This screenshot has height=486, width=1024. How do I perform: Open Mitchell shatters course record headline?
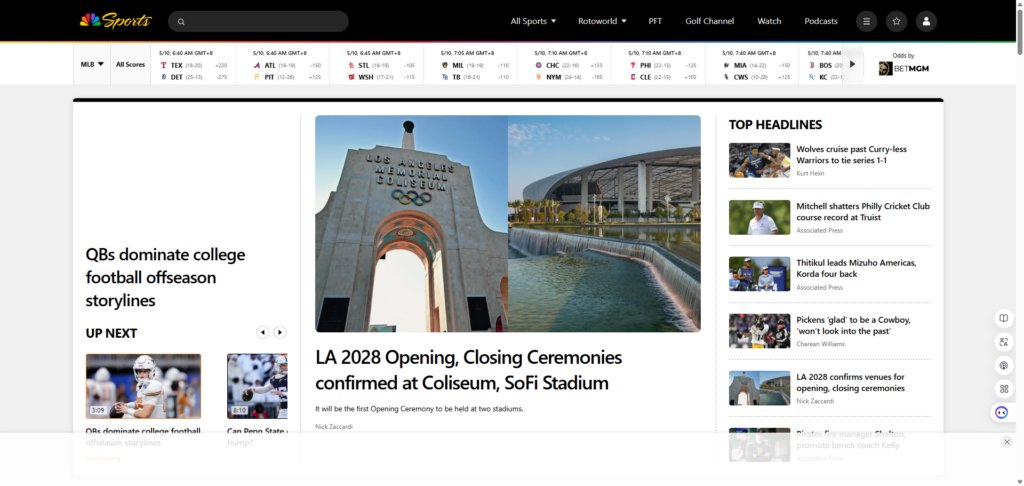coord(863,212)
